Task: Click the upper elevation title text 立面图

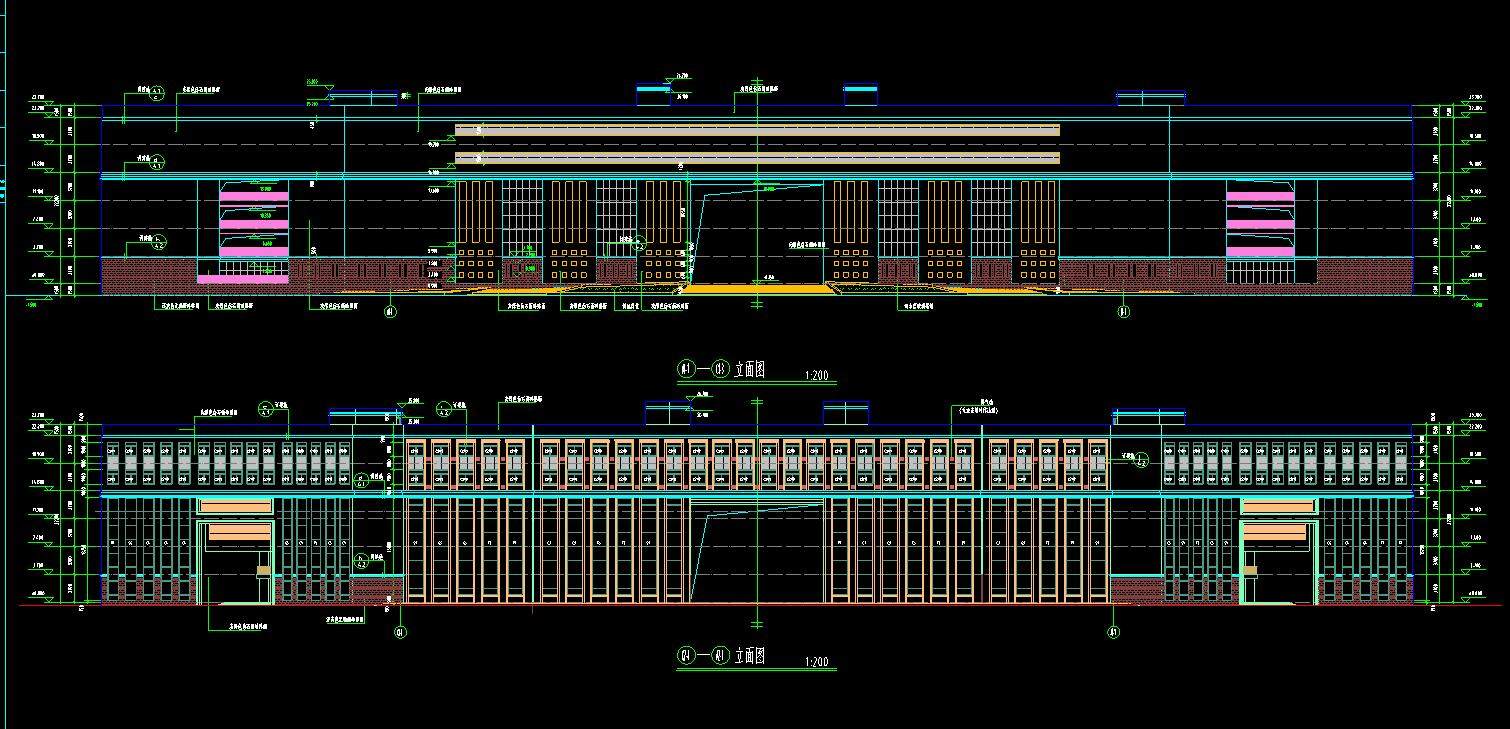Action: pos(749,369)
